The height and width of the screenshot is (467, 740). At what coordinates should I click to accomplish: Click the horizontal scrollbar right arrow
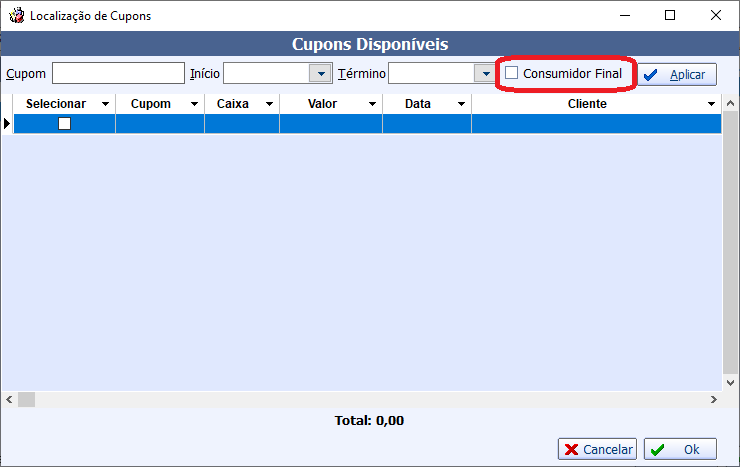tap(714, 399)
